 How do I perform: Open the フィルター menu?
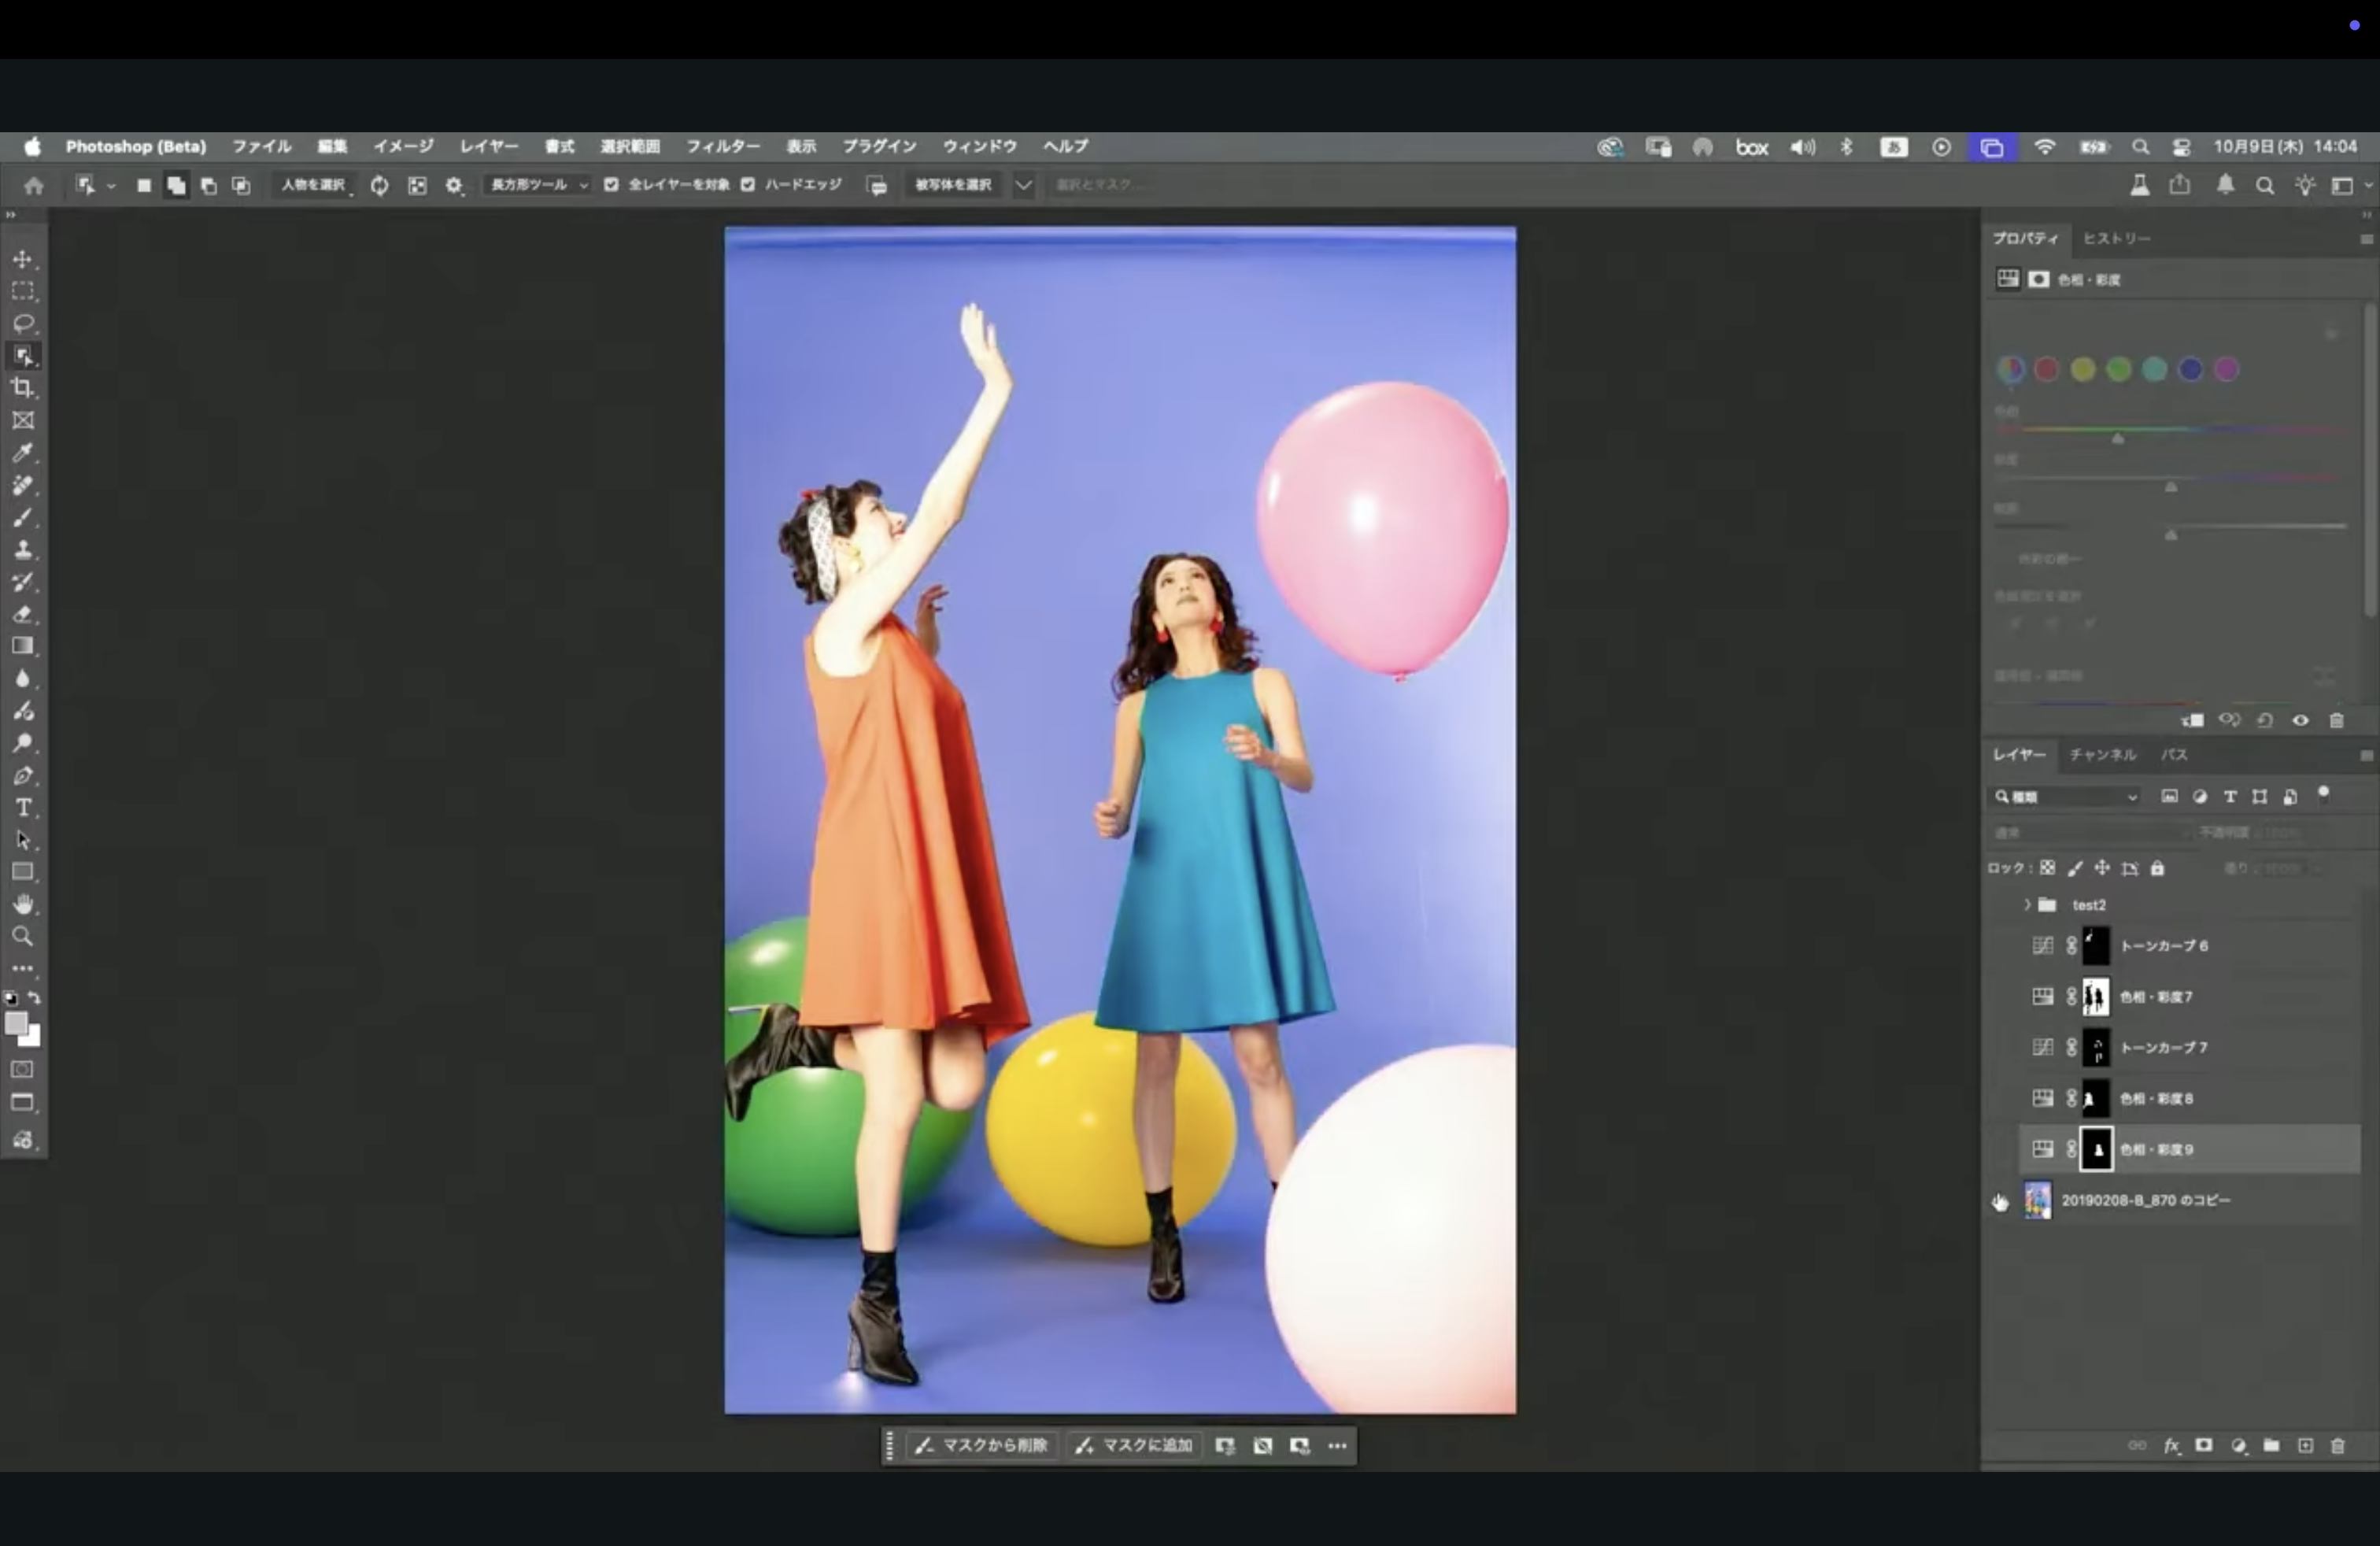pyautogui.click(x=722, y=146)
